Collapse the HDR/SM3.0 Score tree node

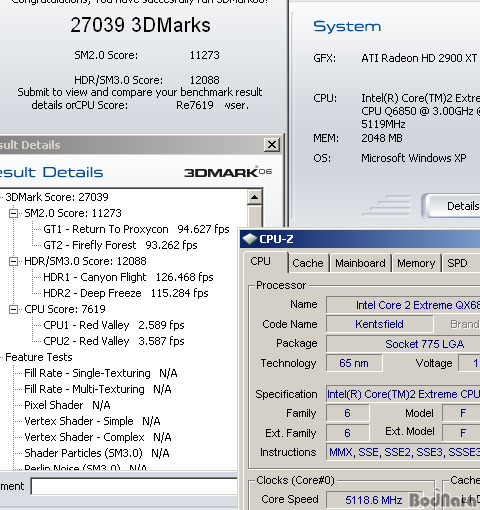point(13,261)
